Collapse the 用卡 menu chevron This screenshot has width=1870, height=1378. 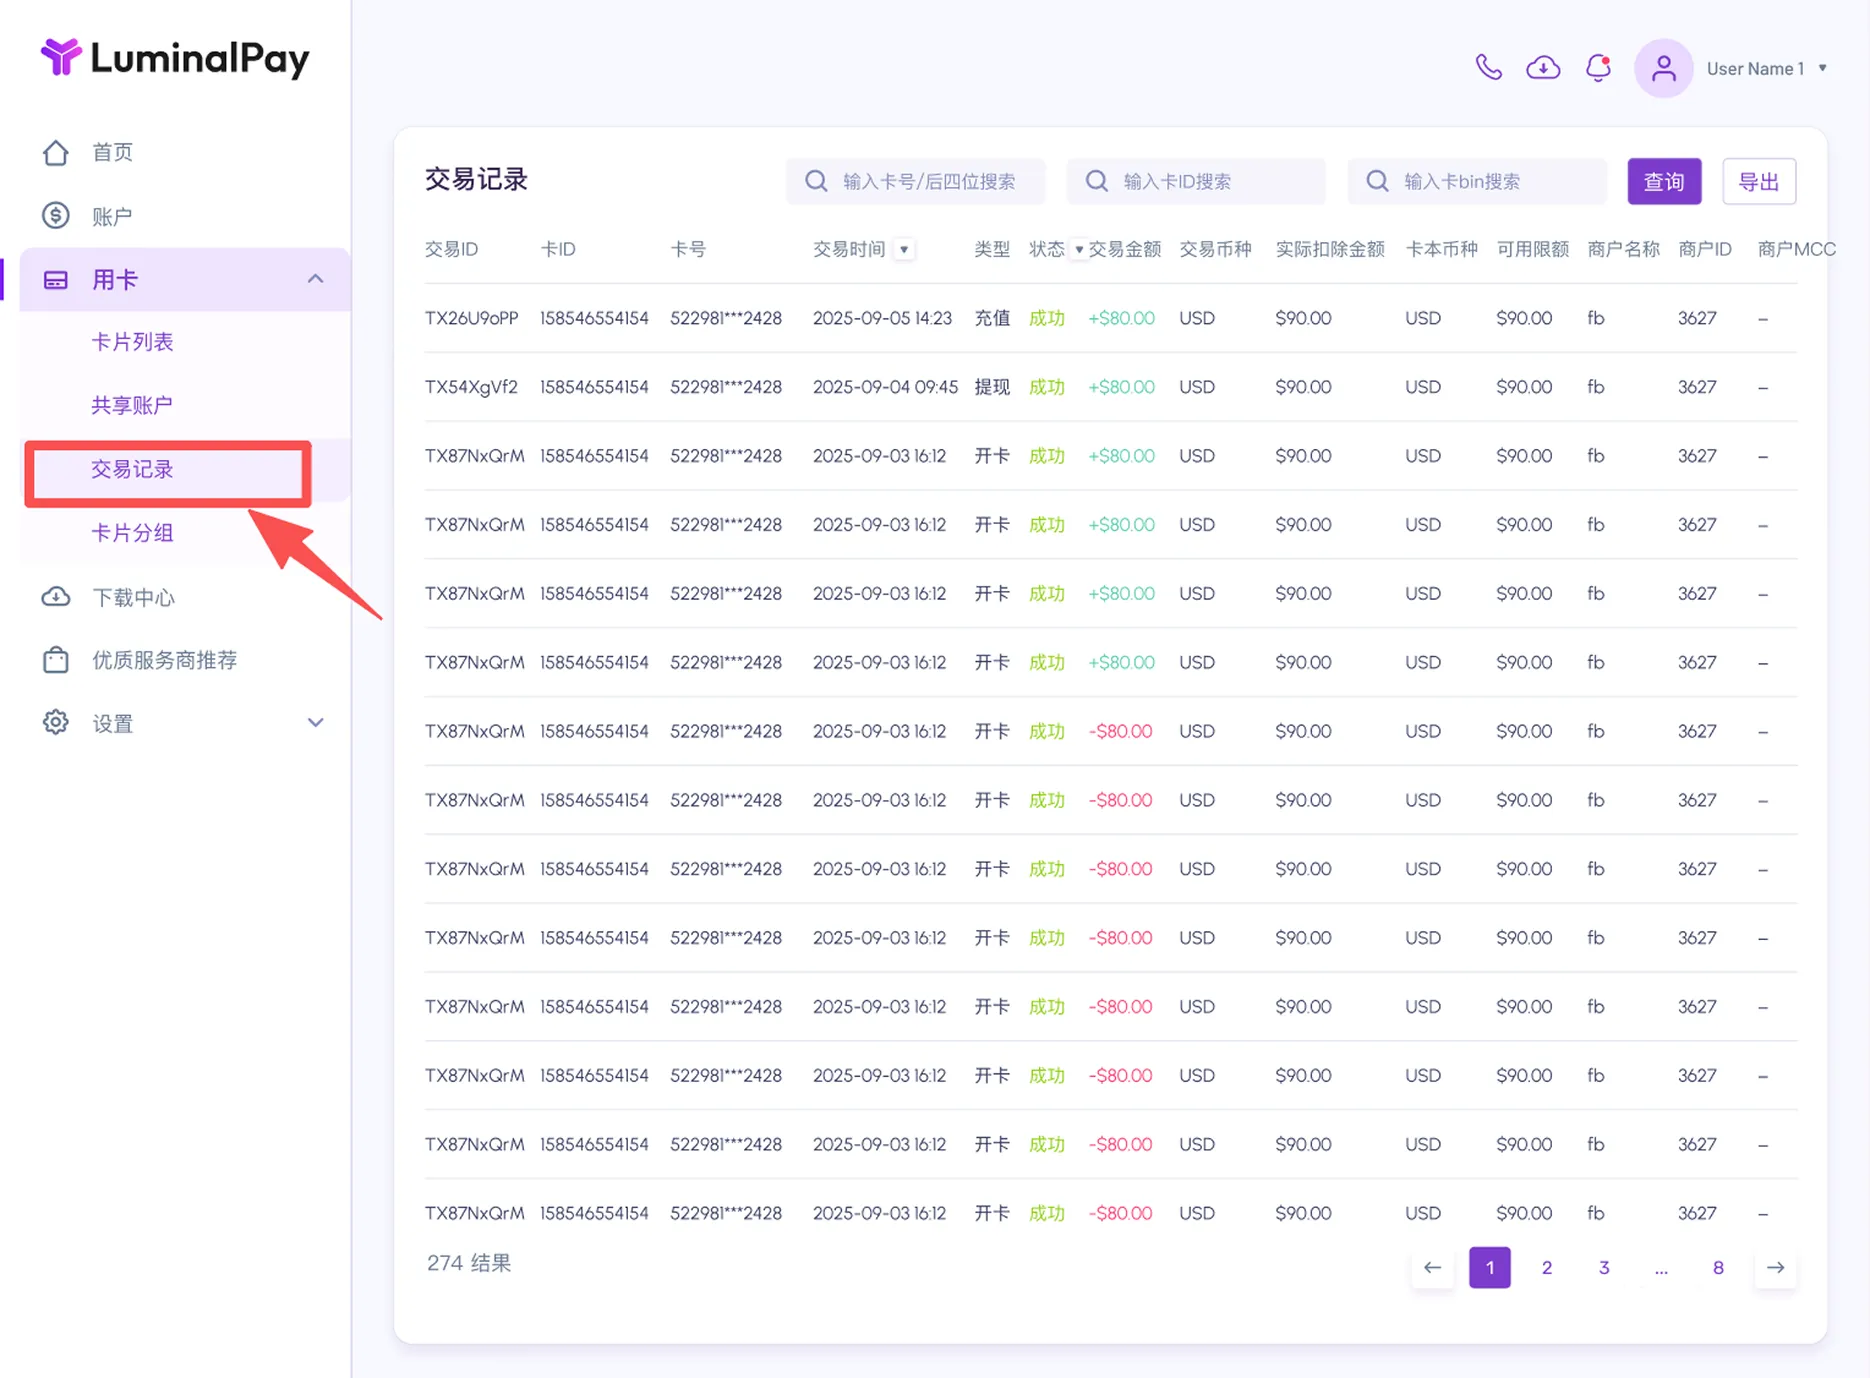[x=315, y=279]
